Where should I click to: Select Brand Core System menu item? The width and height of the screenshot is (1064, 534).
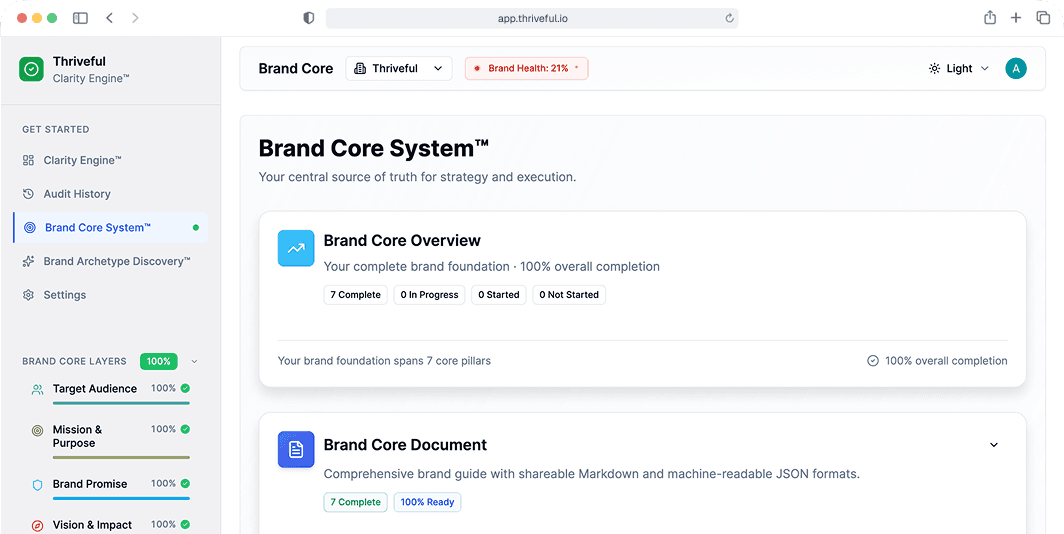(111, 227)
